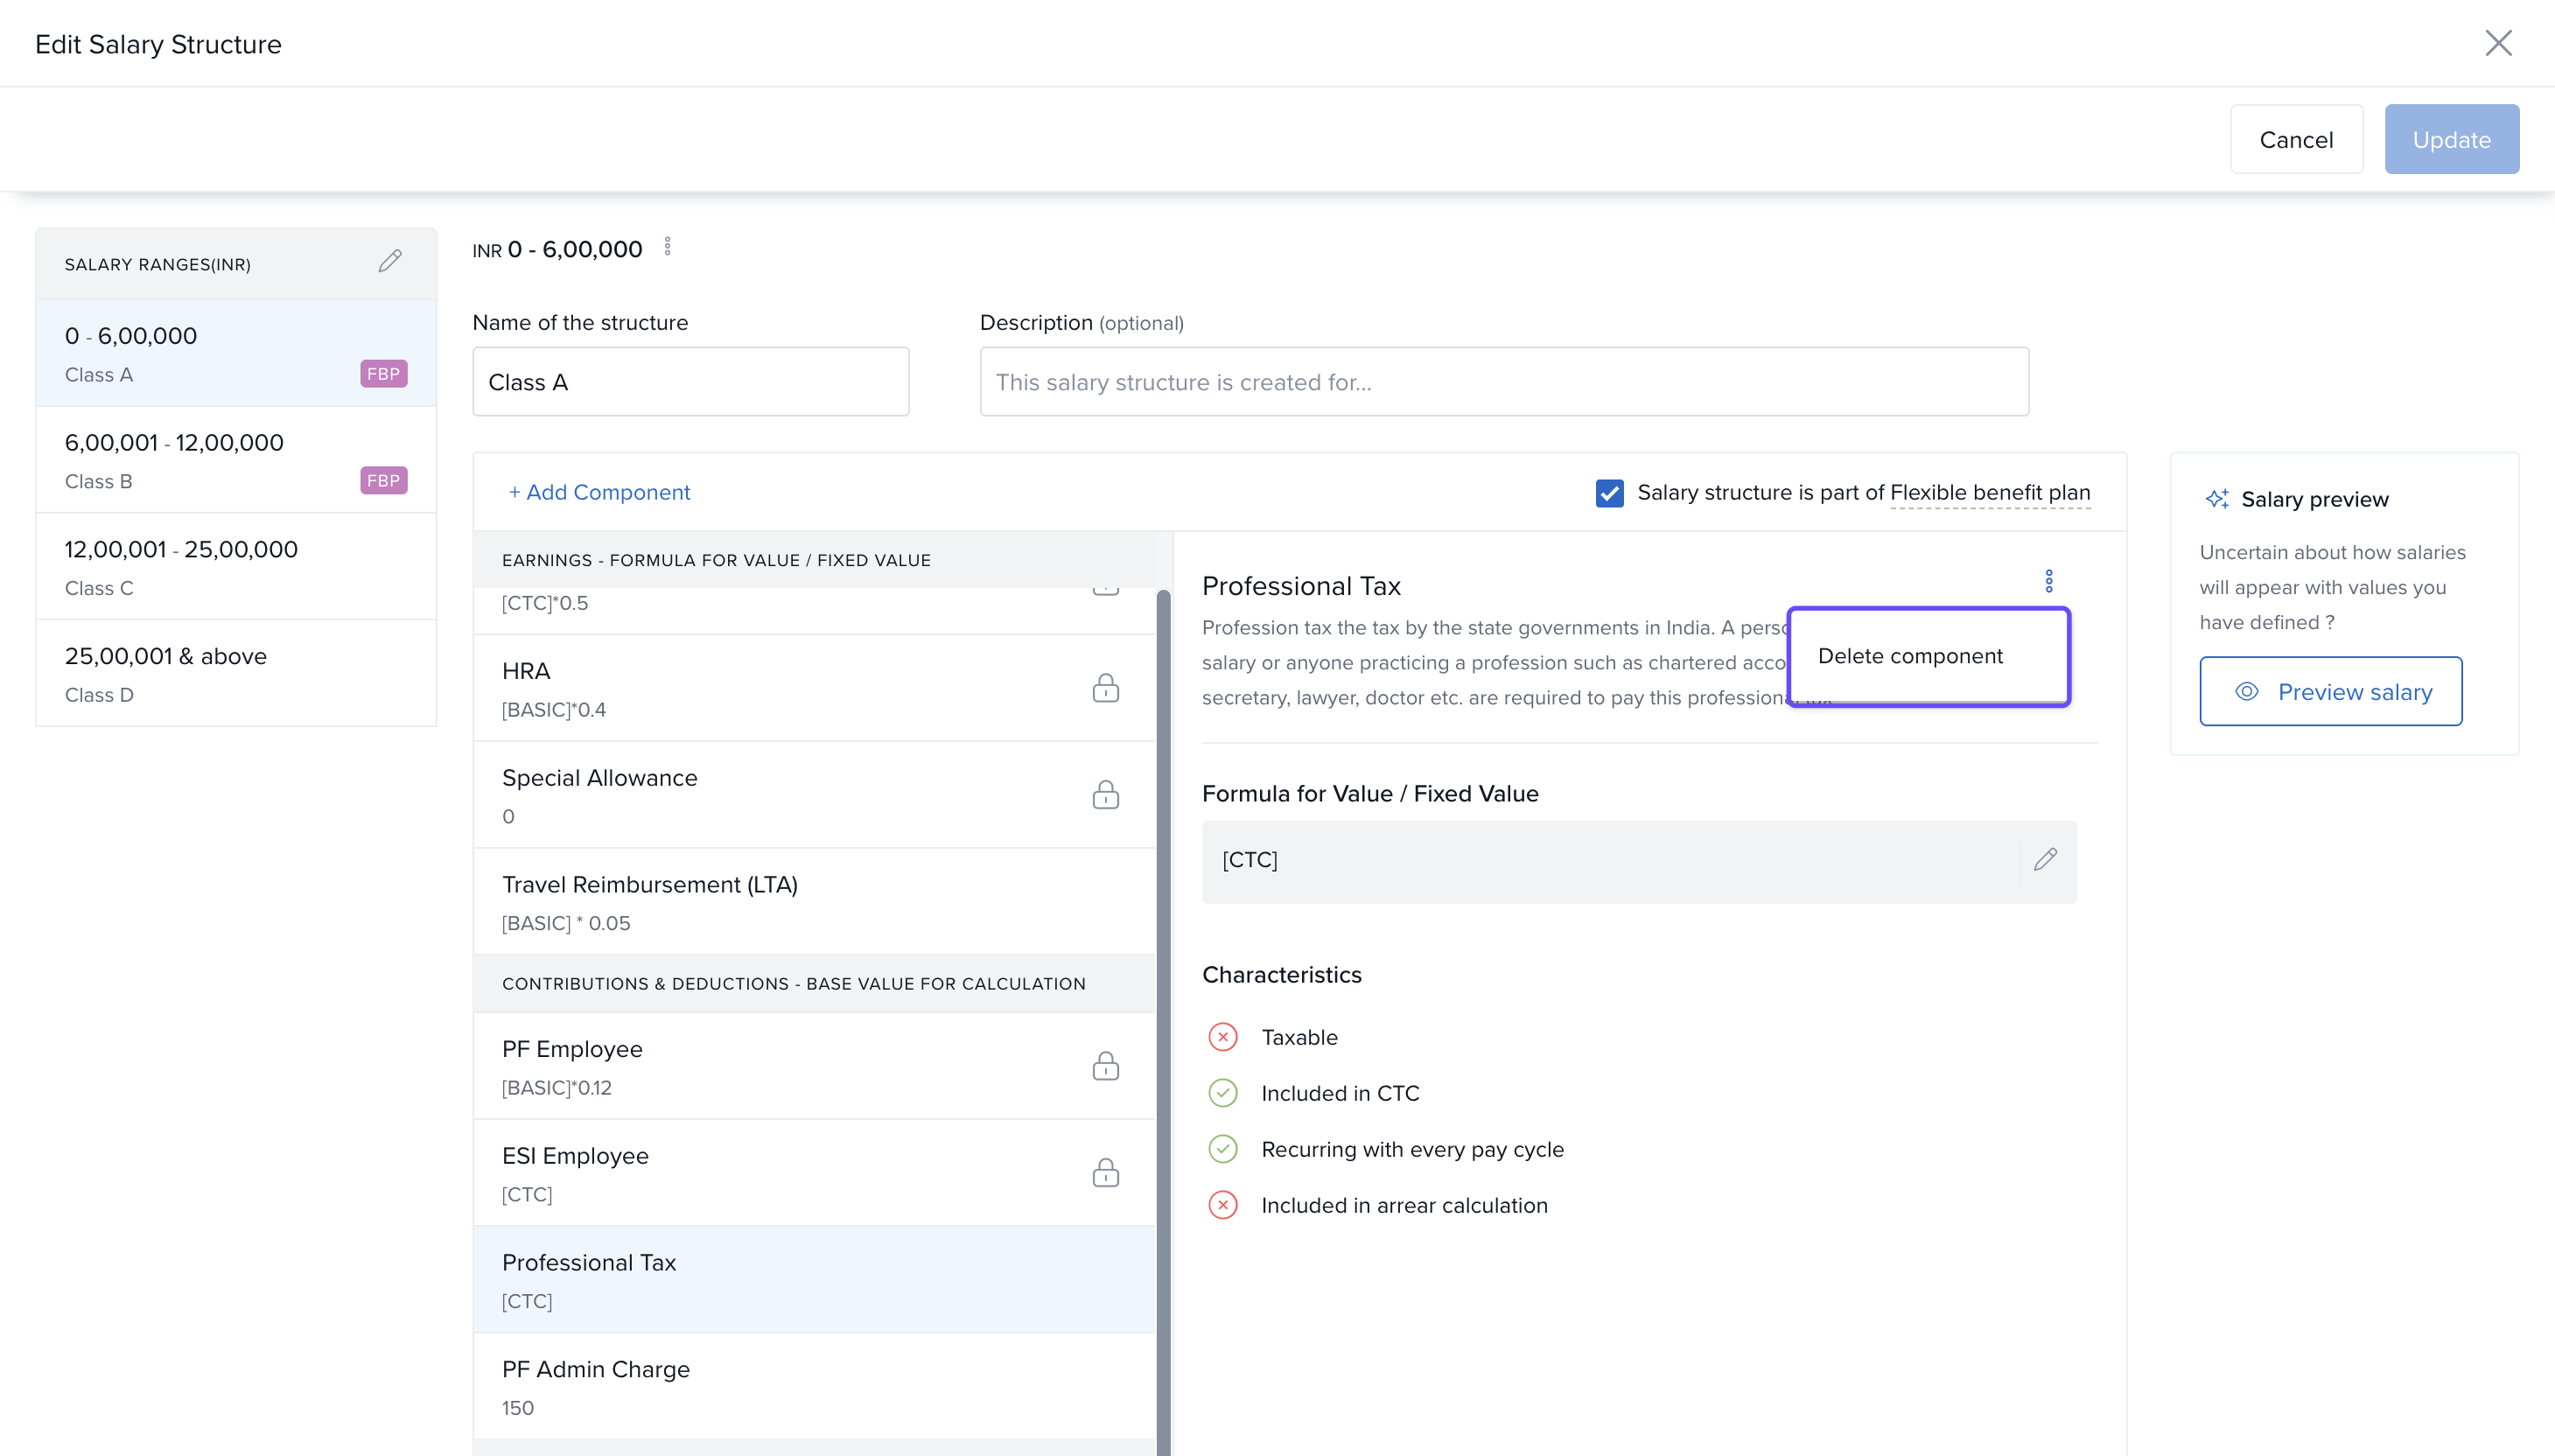Click the Description input field
The image size is (2555, 1456).
click(x=1503, y=382)
